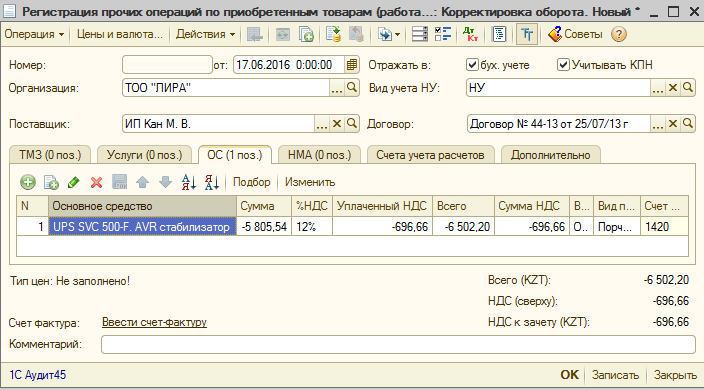Open 'Цены и валюта...' dialog
The width and height of the screenshot is (704, 390).
119,34
